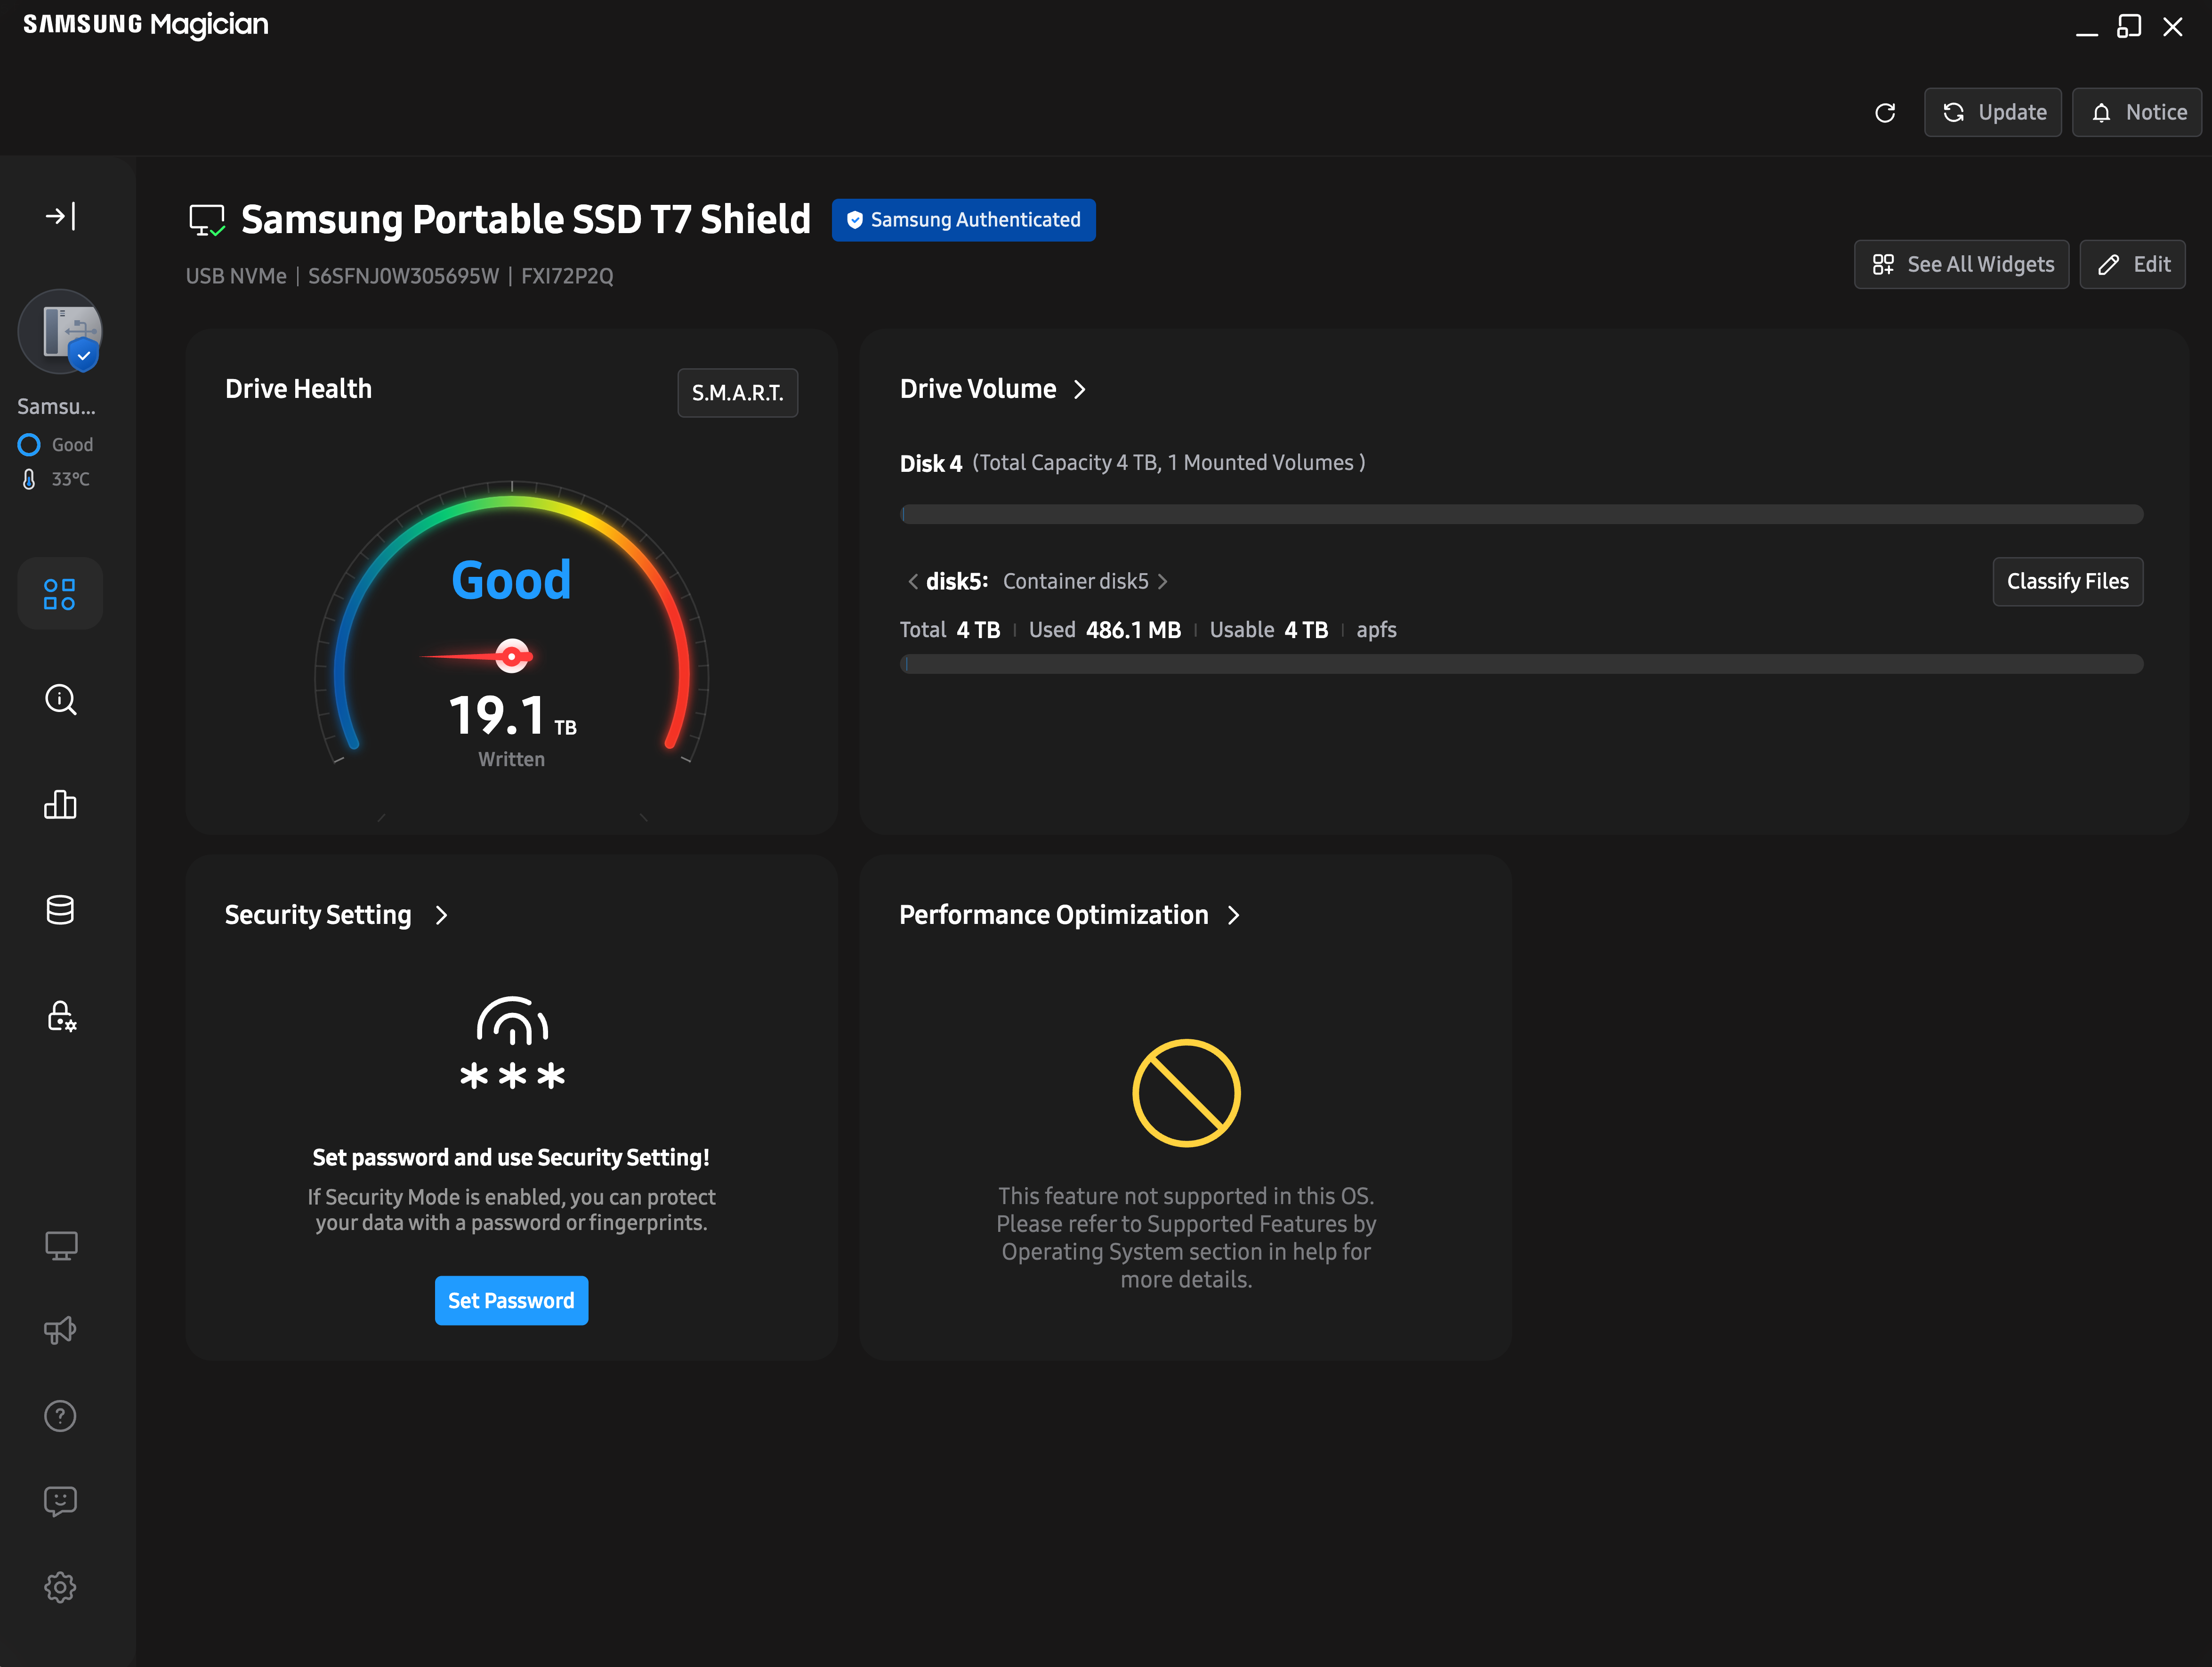Open Data Management database icon in sidebar

point(60,910)
